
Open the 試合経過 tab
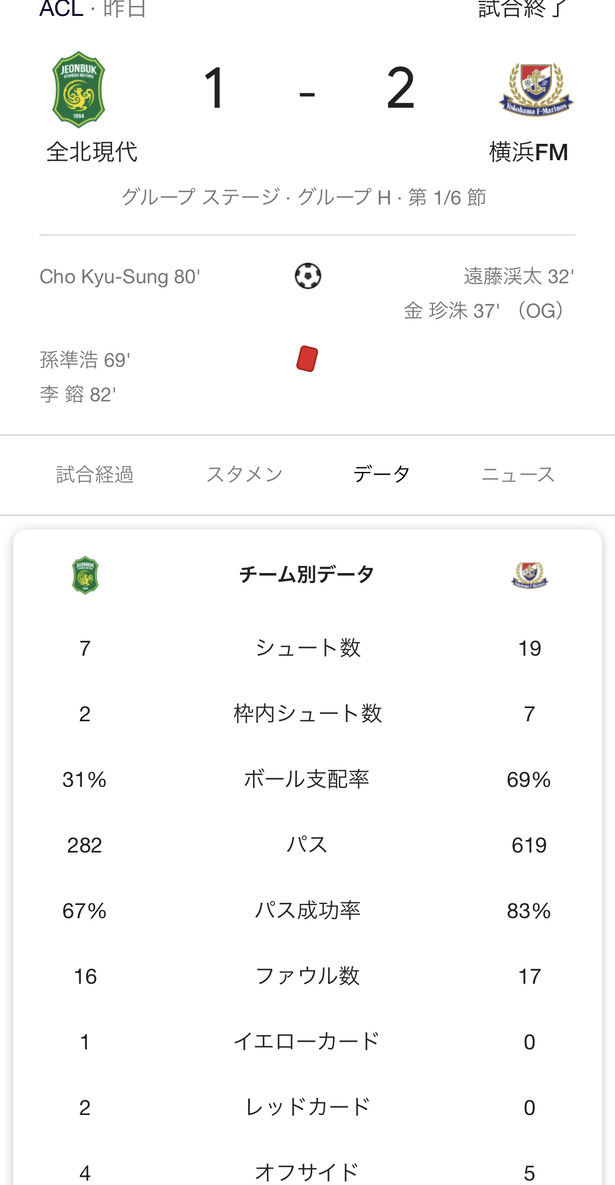click(x=94, y=475)
